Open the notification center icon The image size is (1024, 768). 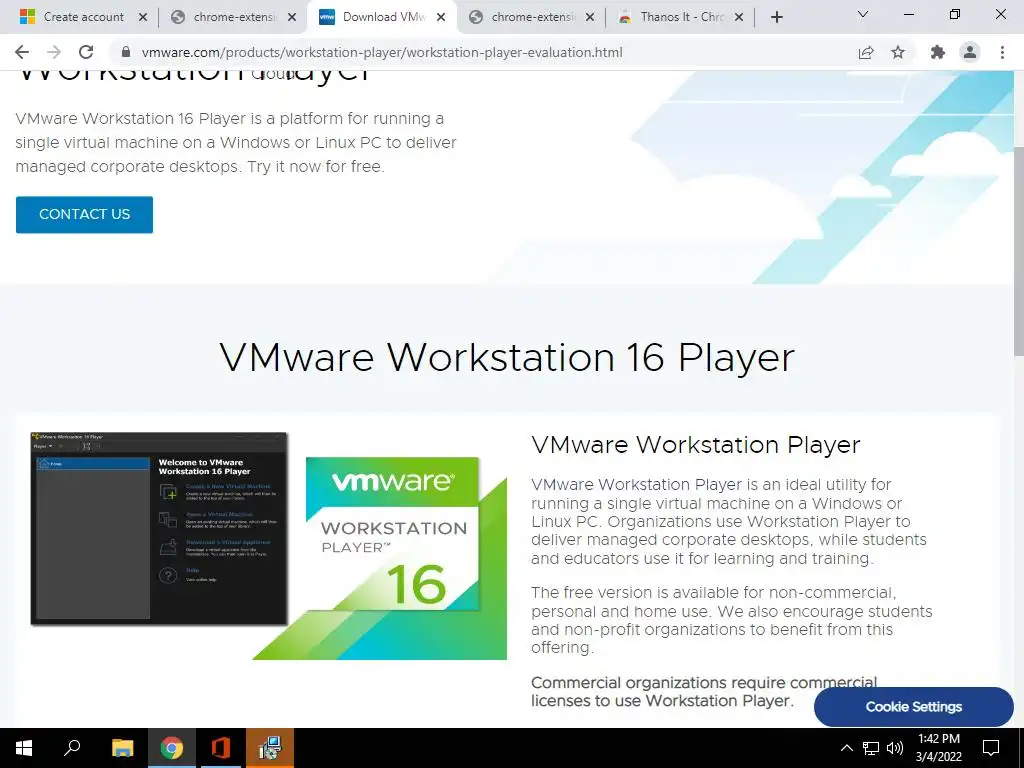(991, 748)
